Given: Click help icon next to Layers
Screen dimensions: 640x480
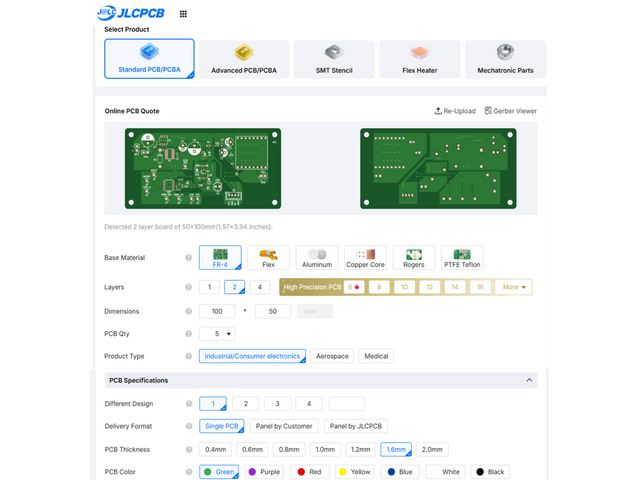Looking at the screenshot, I should [x=189, y=287].
